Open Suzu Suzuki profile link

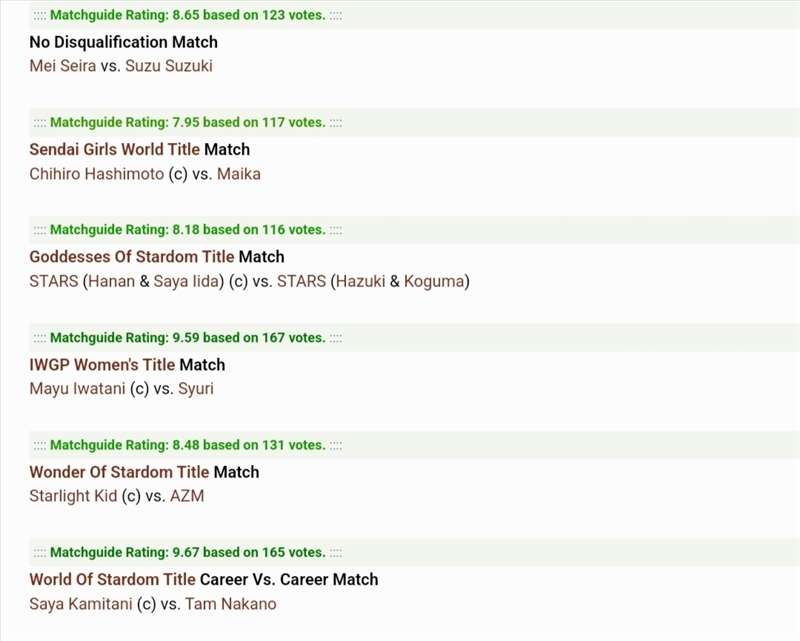point(169,66)
